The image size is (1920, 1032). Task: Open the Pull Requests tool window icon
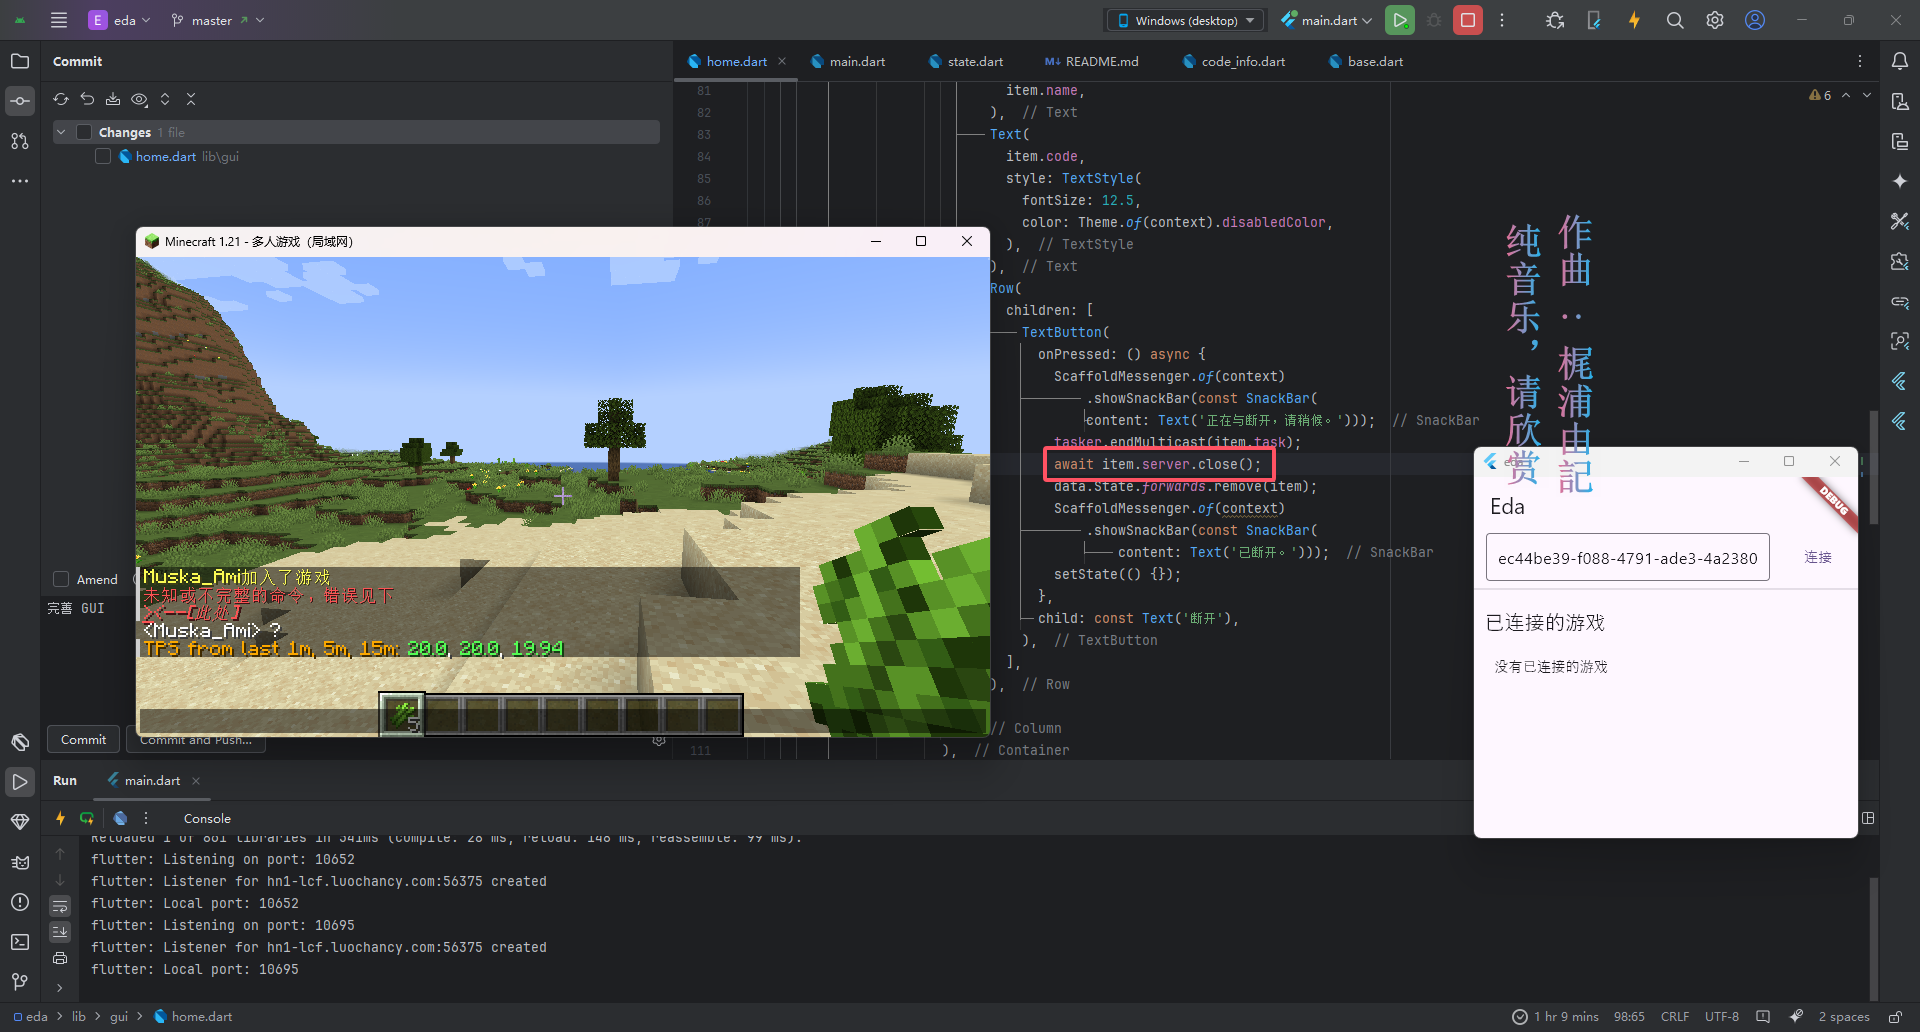point(20,141)
